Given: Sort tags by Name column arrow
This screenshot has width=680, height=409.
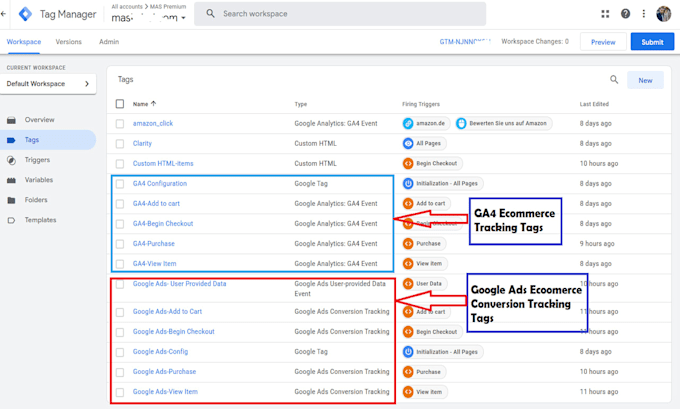Looking at the screenshot, I should tap(154, 104).
